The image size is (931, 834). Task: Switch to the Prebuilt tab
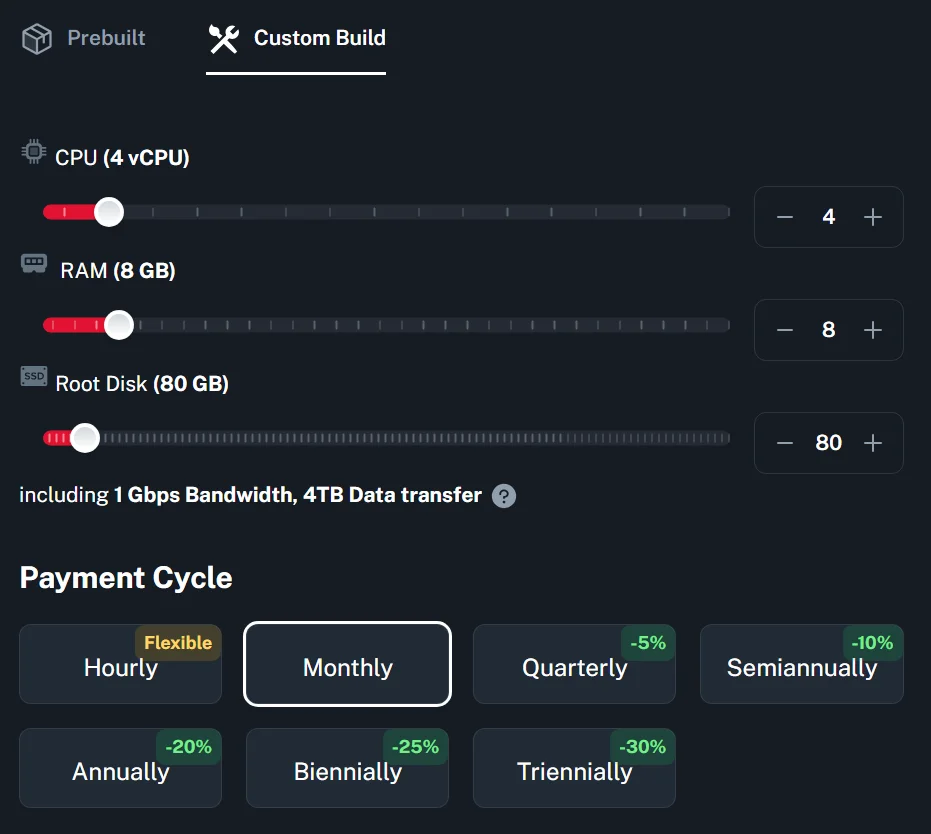point(84,39)
